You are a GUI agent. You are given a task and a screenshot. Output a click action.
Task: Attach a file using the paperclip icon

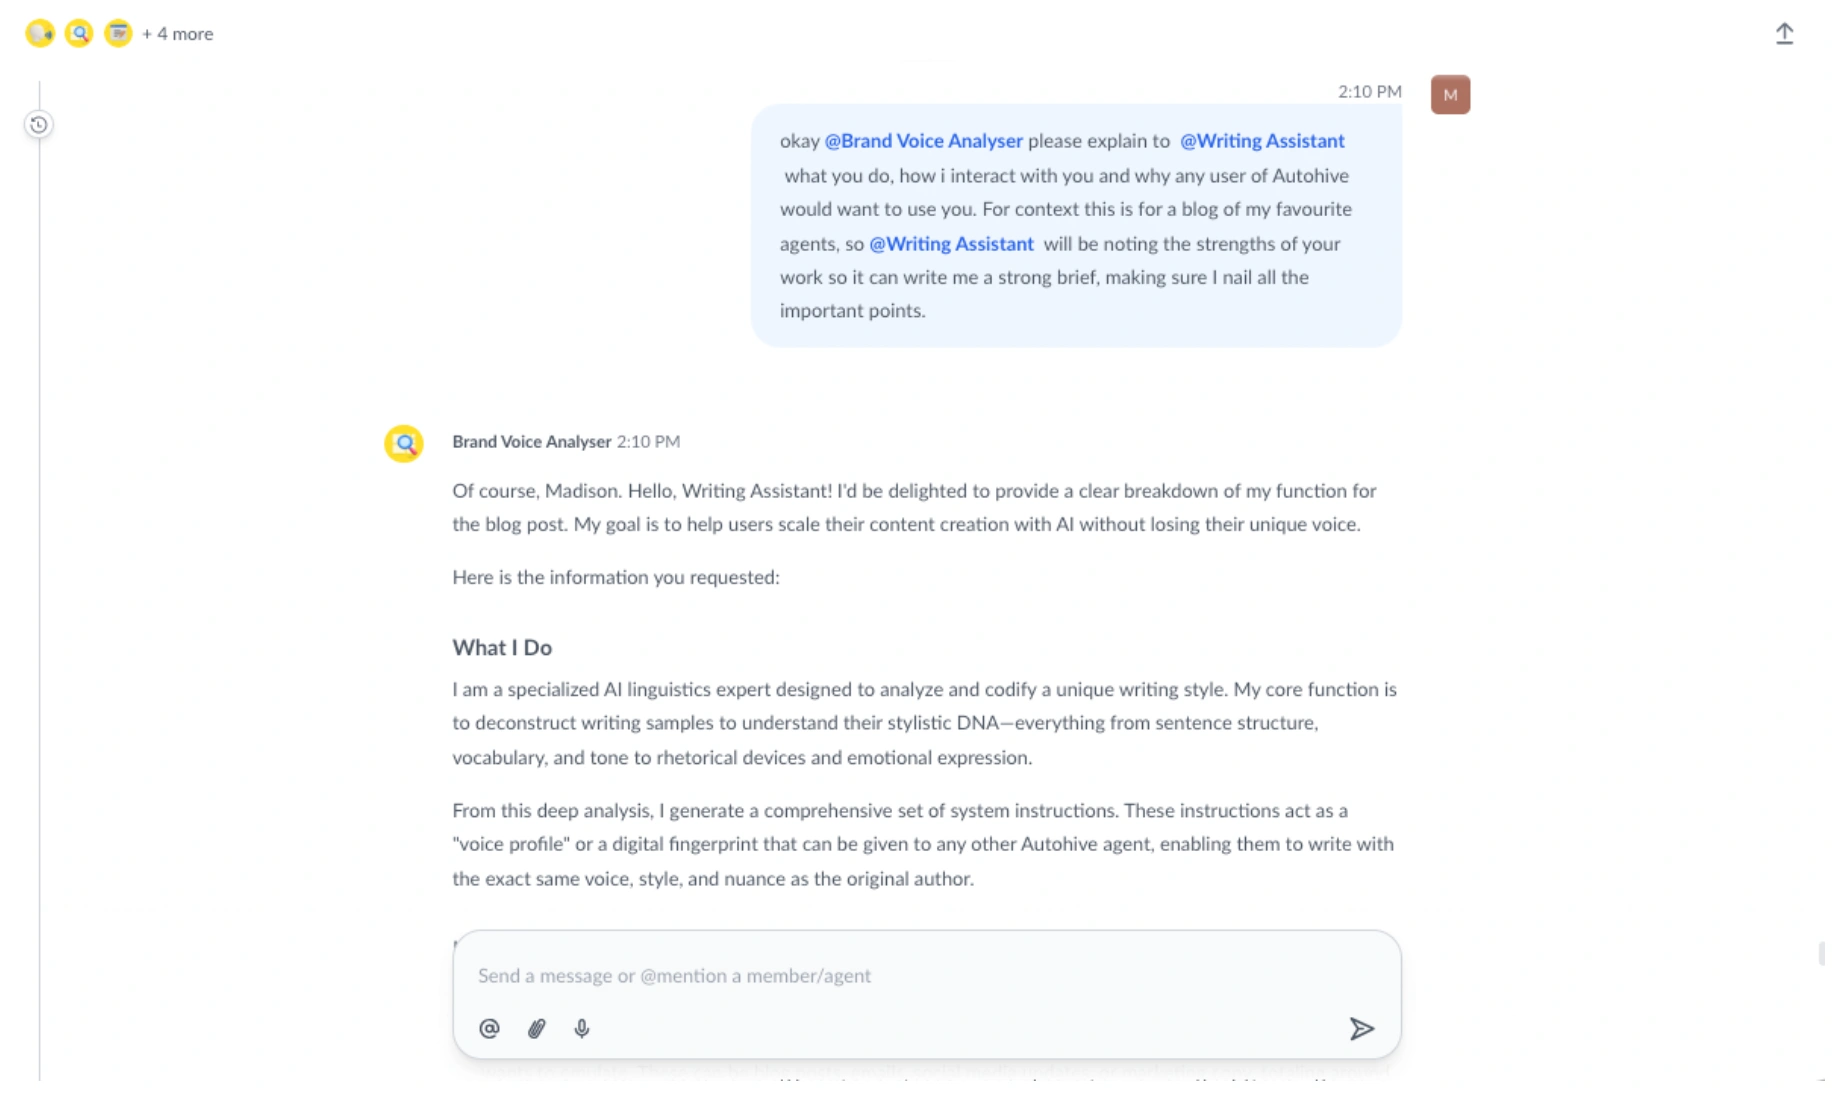pos(536,1028)
